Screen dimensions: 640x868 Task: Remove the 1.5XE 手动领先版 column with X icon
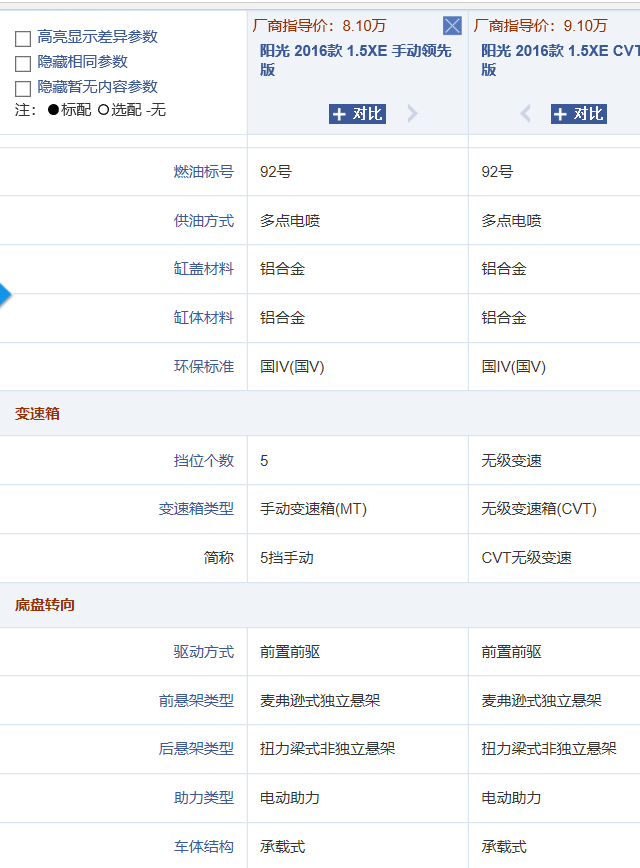[x=452, y=25]
